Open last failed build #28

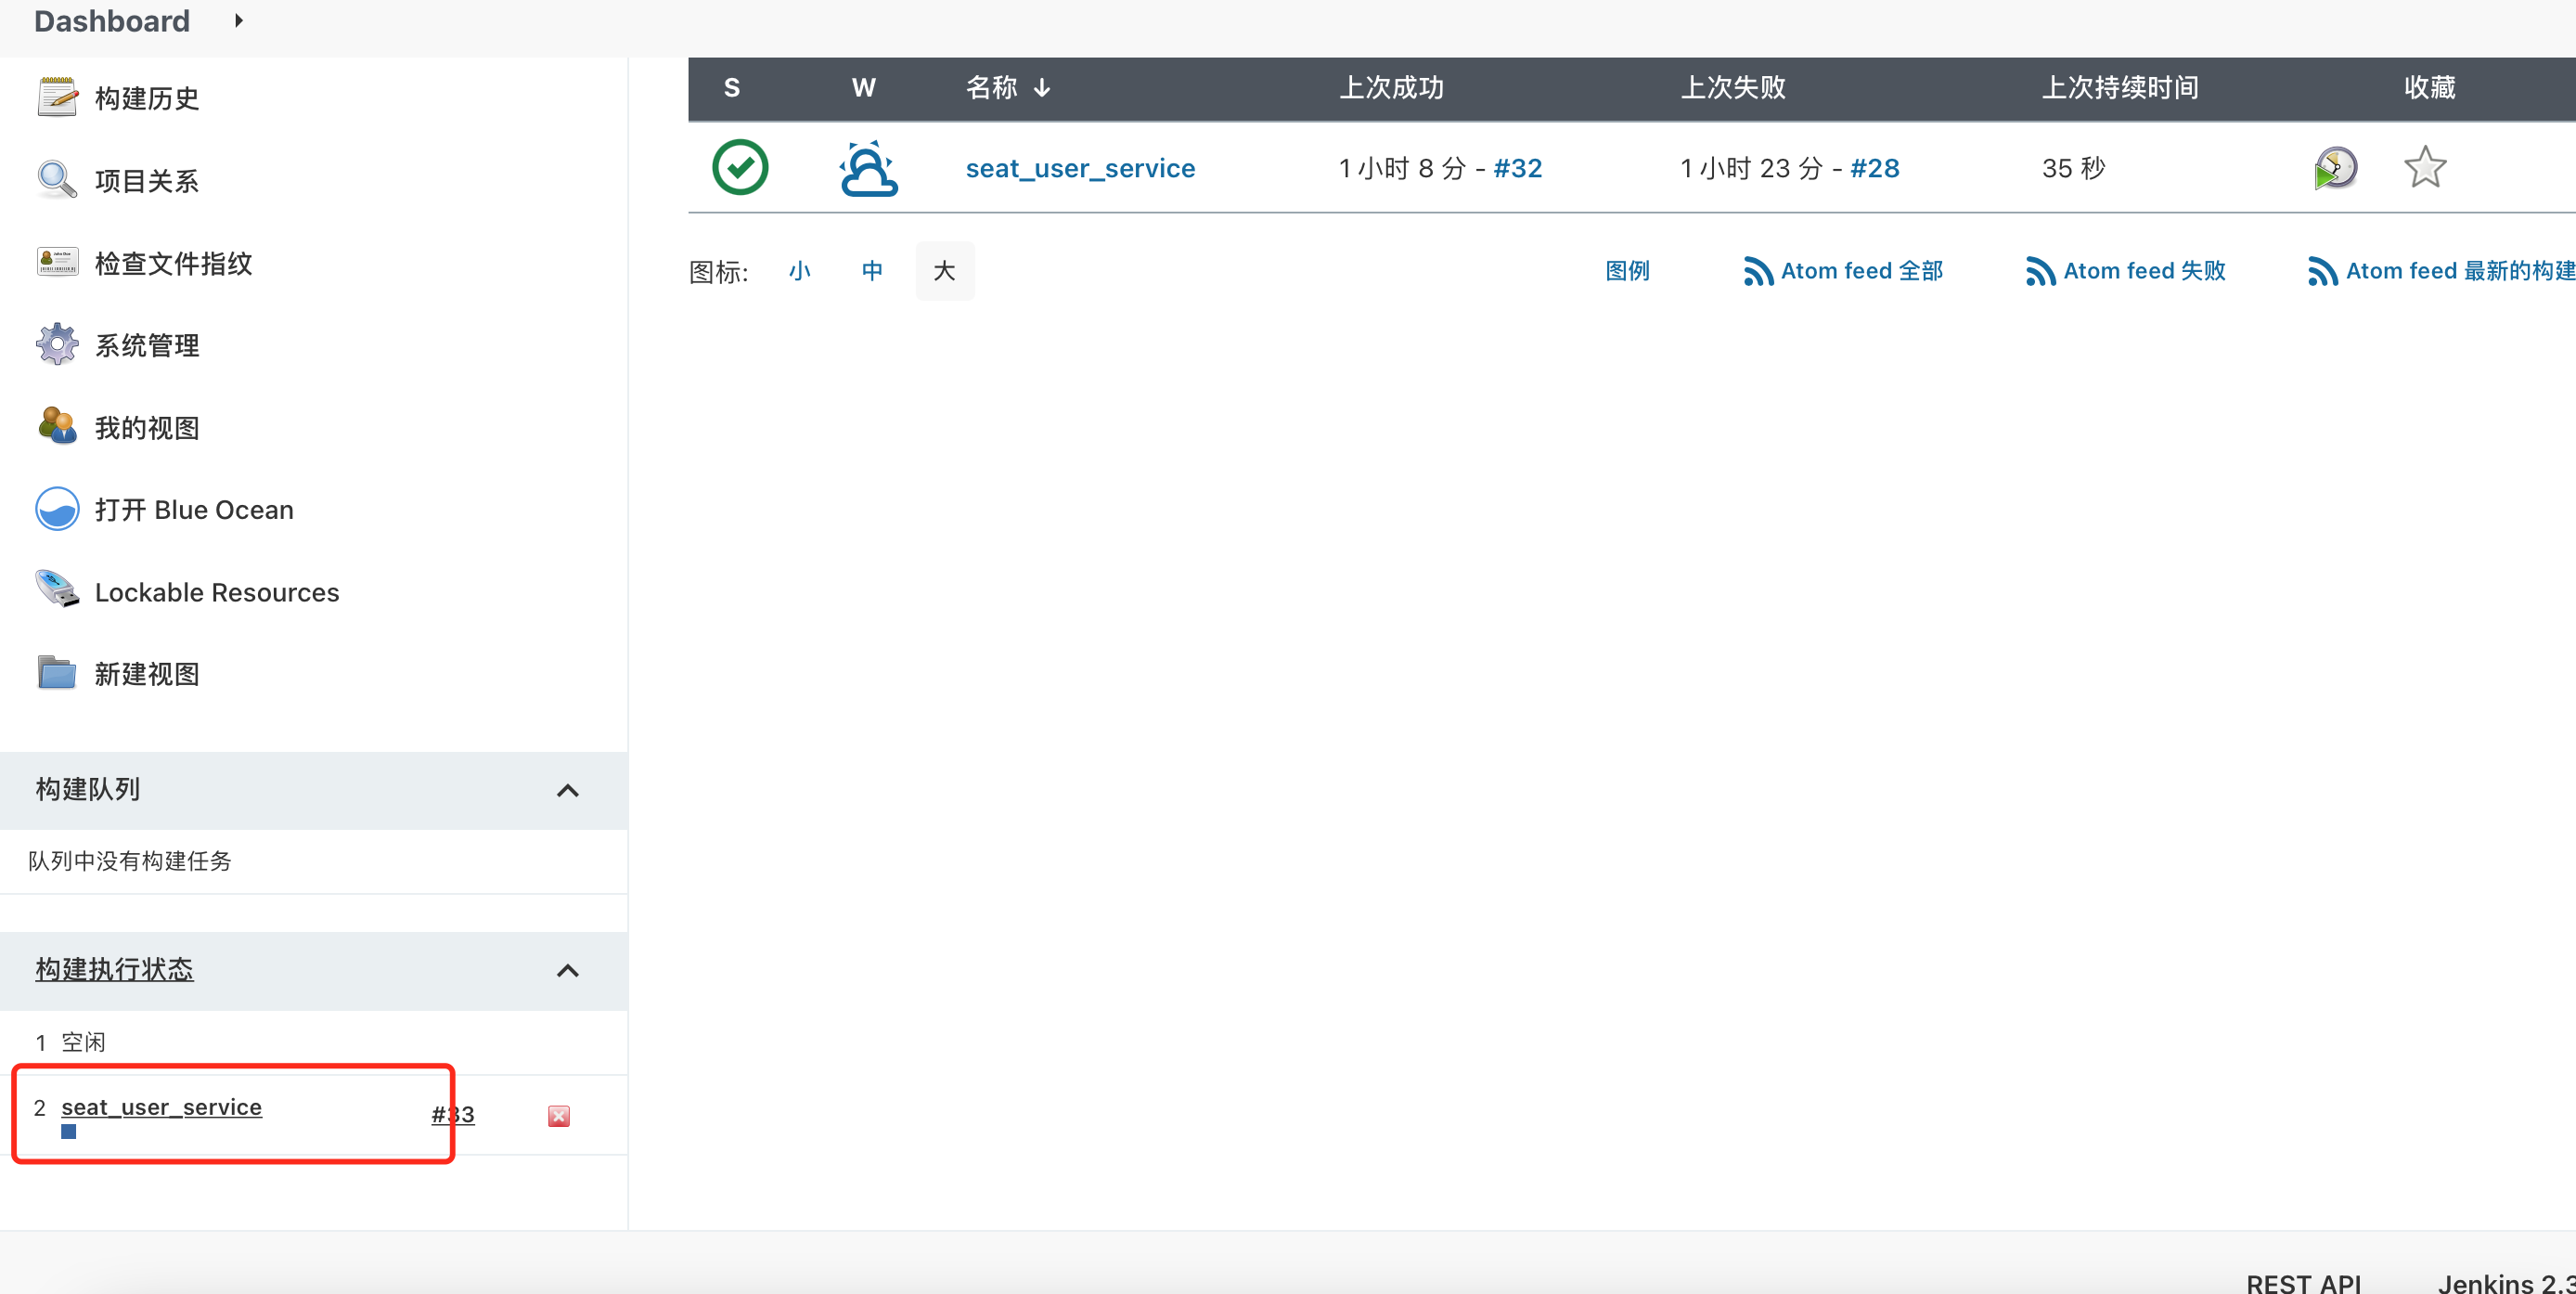[1874, 168]
